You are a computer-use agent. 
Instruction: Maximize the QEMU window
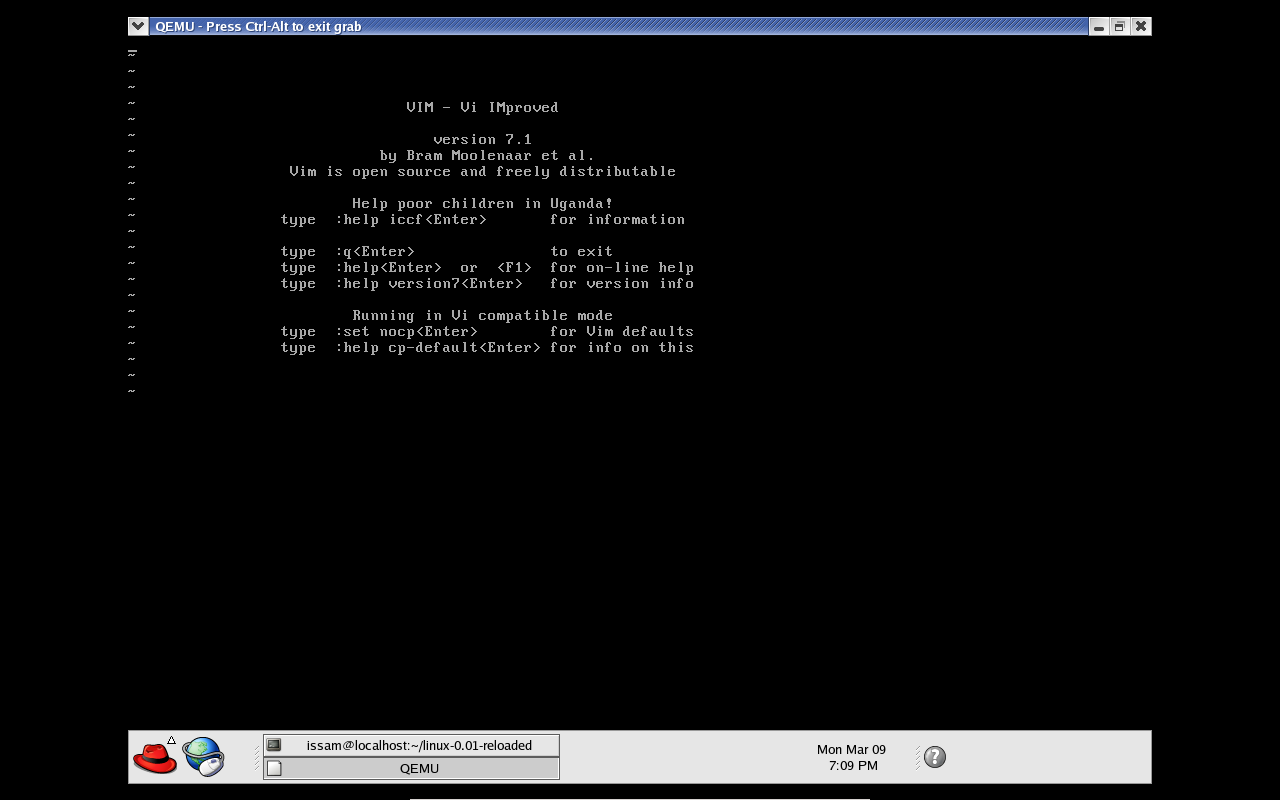(1120, 27)
